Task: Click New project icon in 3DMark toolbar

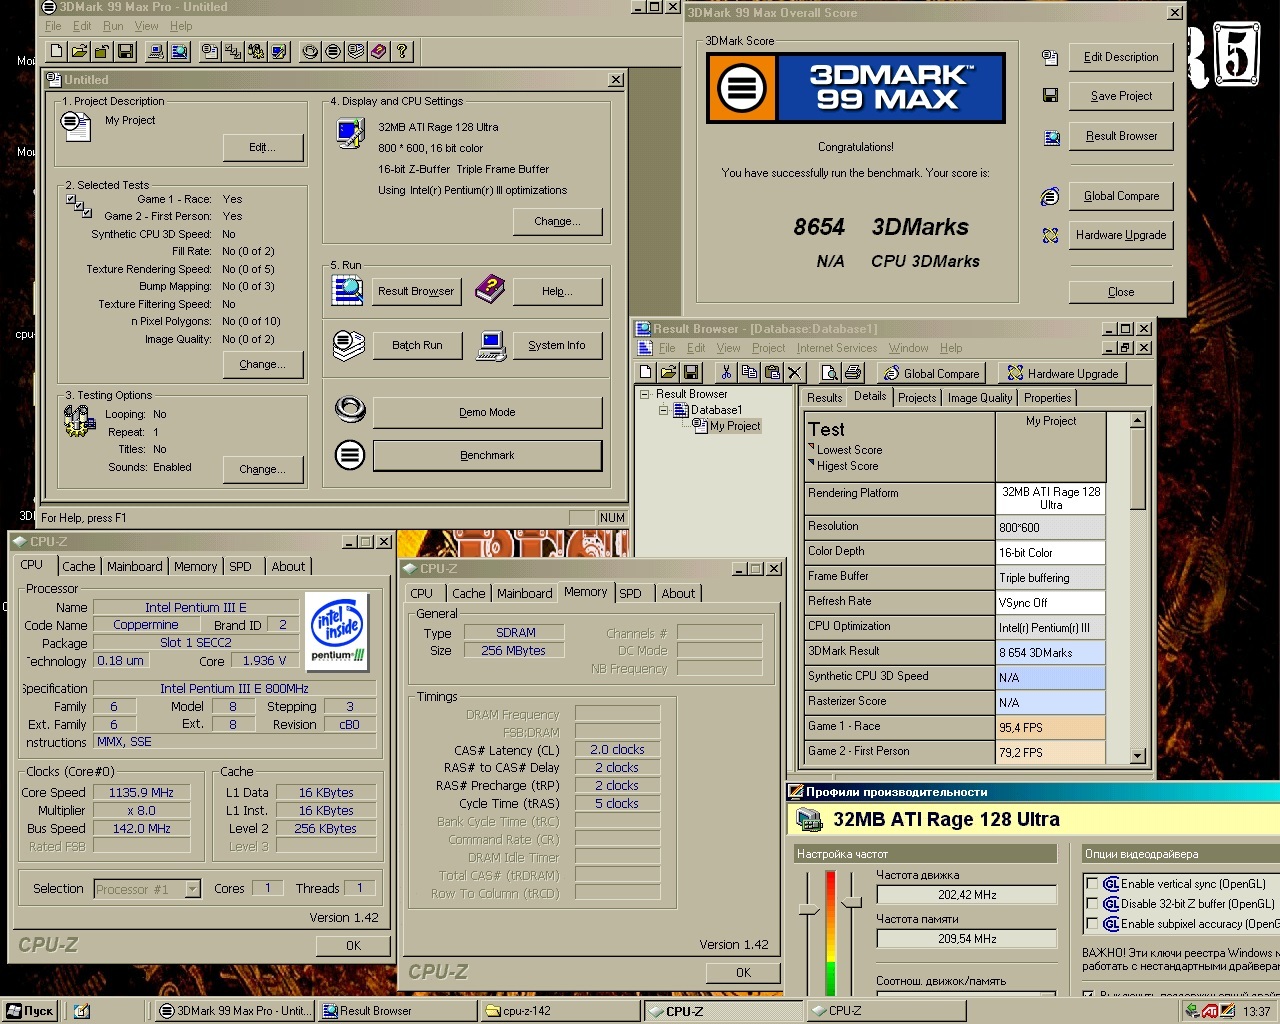Action: coord(56,52)
